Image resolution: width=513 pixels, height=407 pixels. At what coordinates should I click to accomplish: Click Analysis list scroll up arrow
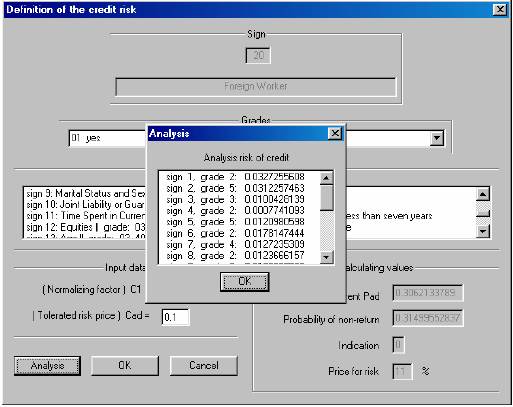326,178
